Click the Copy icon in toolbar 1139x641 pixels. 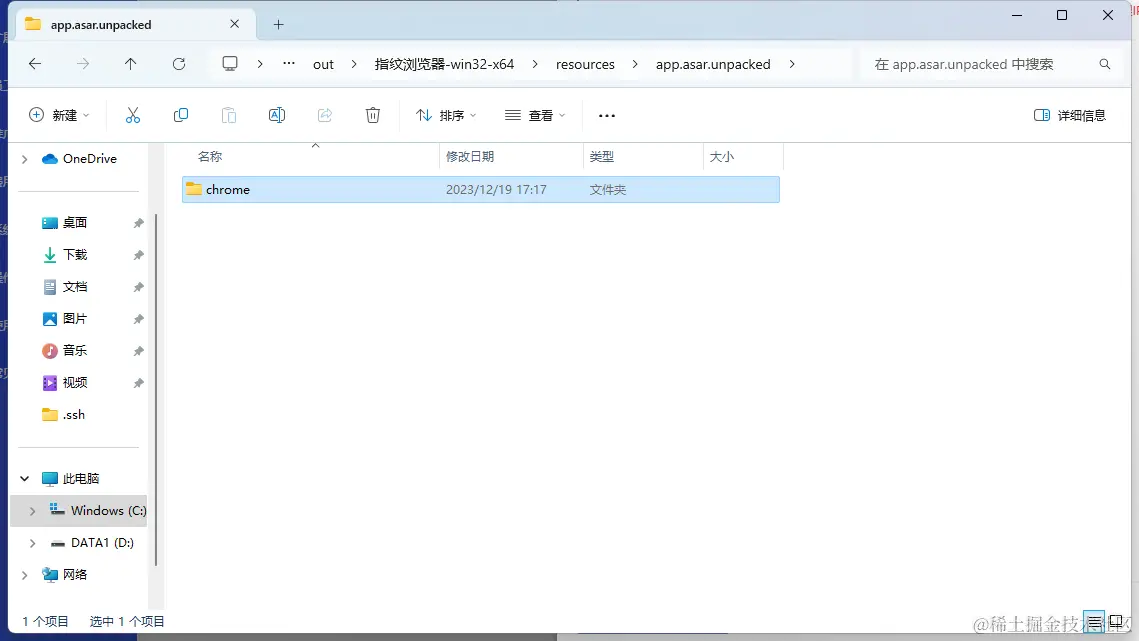pyautogui.click(x=181, y=115)
